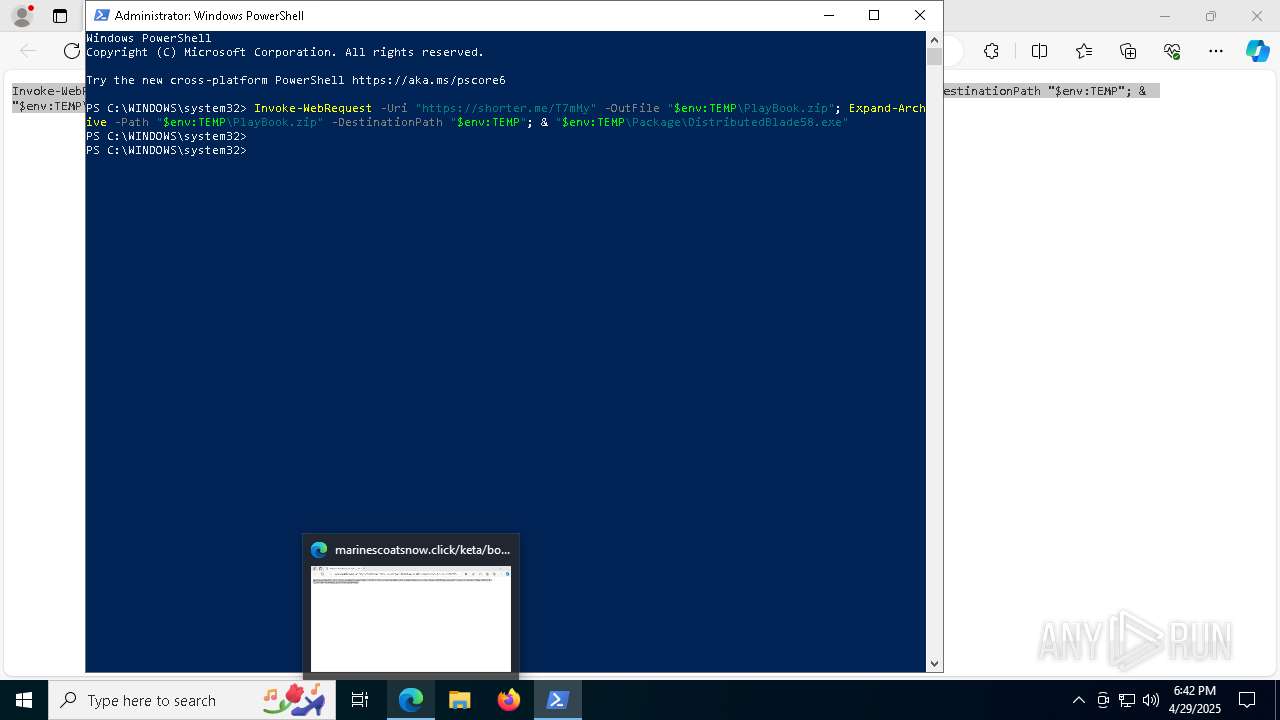This screenshot has width=1280, height=720.
Task: Click the Administrator: Windows PowerShell title
Action: click(x=209, y=15)
